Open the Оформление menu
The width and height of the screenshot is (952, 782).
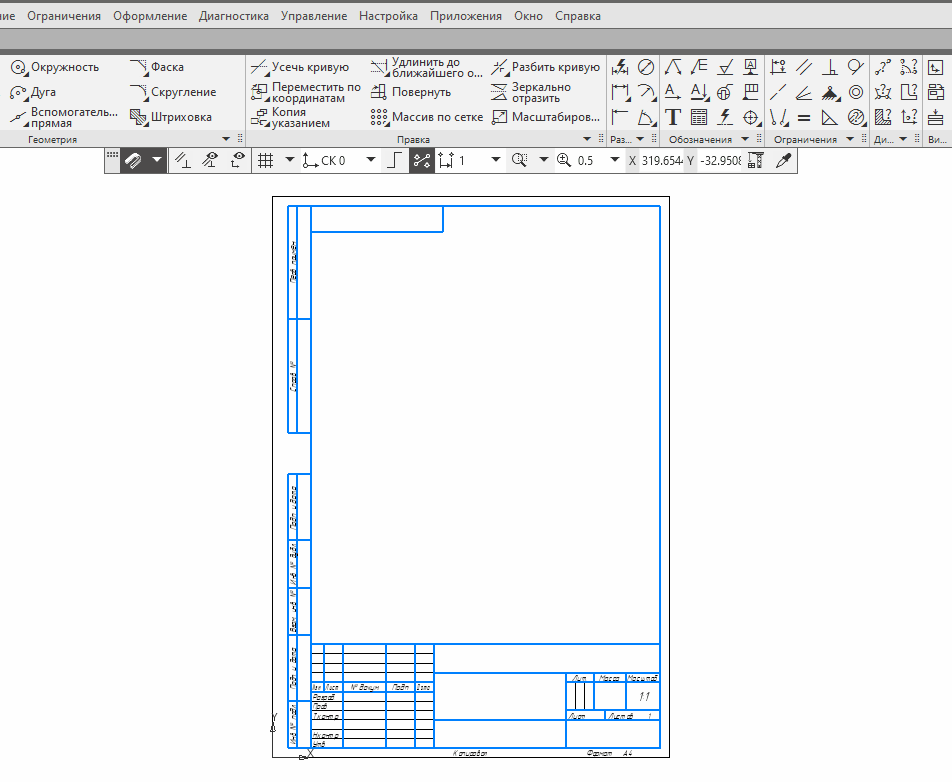pos(150,16)
